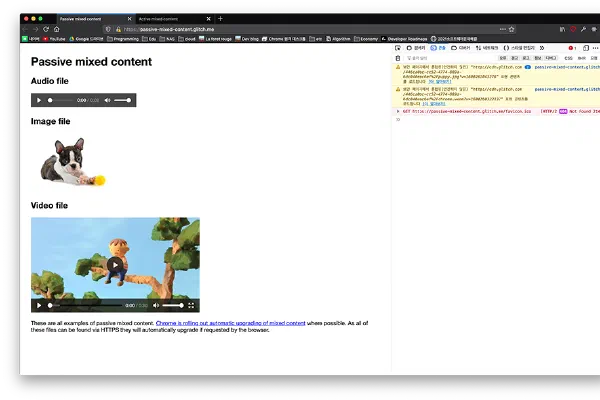Adjust the video volume slider
This screenshot has width=600, height=400.
click(172, 305)
